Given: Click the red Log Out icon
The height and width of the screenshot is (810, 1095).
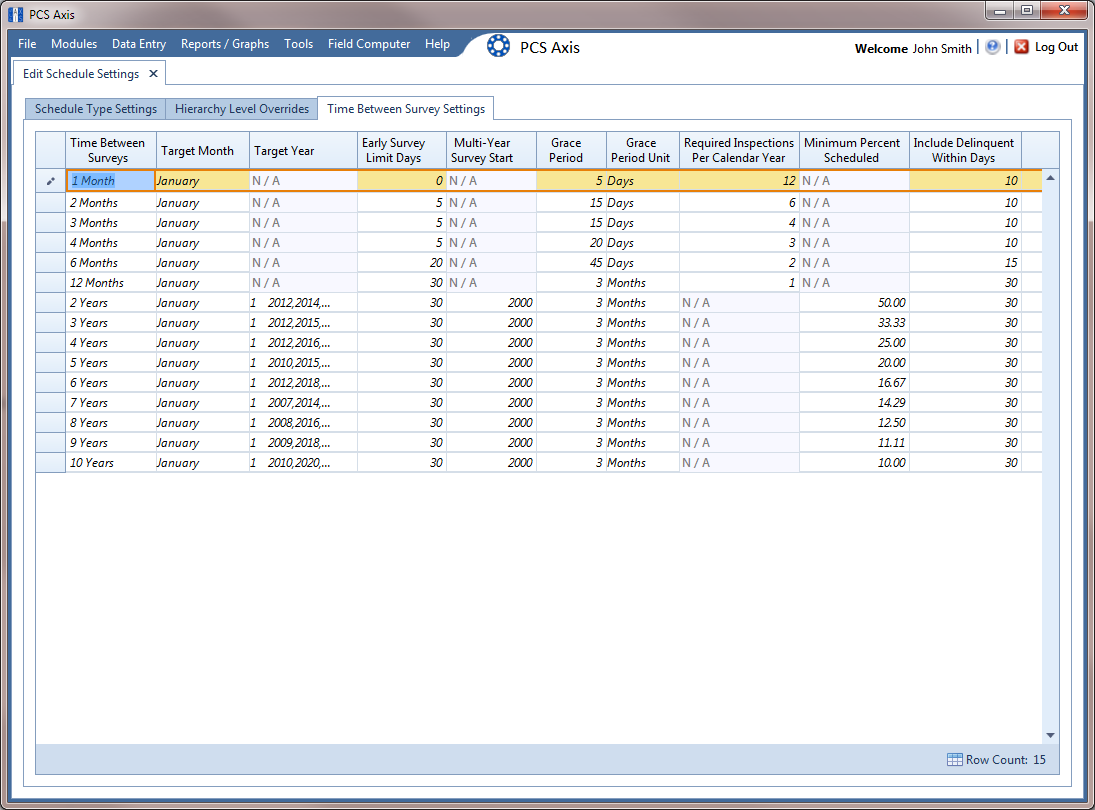Looking at the screenshot, I should click(x=1021, y=47).
